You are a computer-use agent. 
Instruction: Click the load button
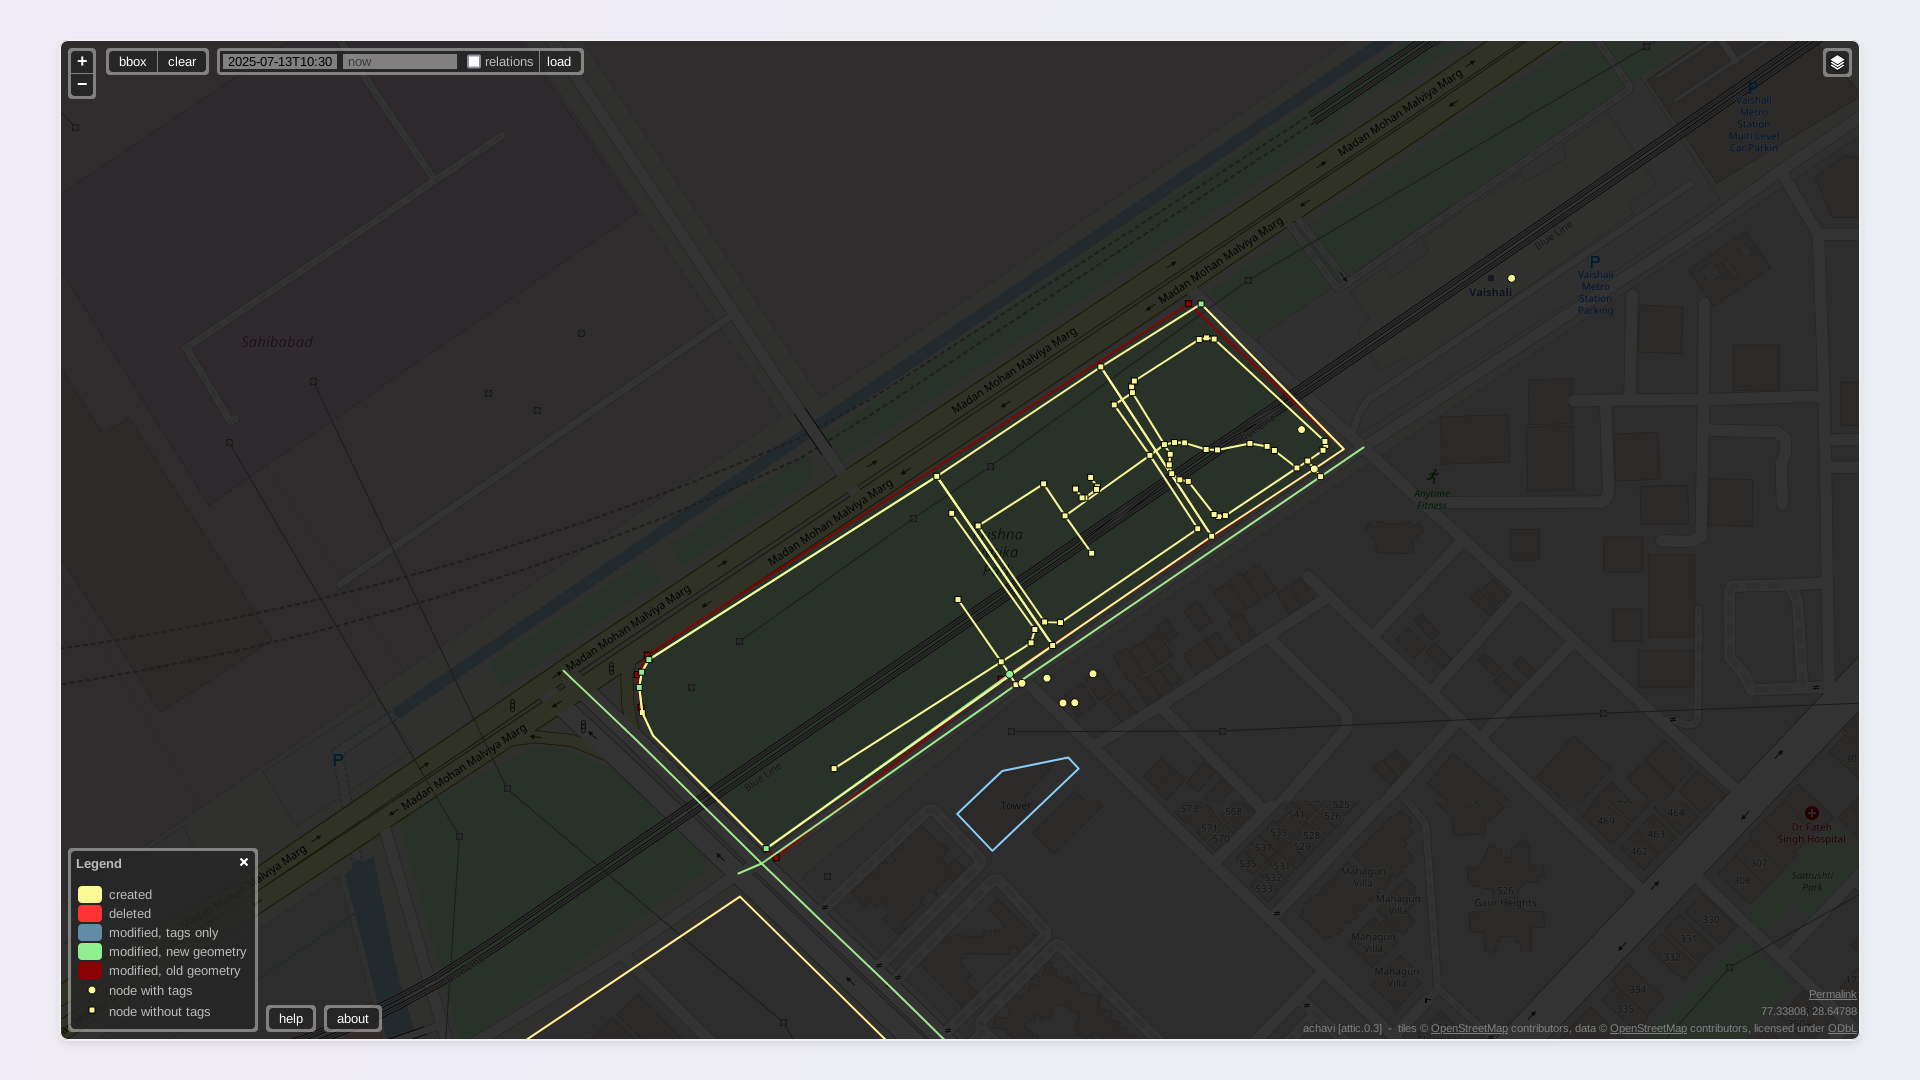[559, 62]
